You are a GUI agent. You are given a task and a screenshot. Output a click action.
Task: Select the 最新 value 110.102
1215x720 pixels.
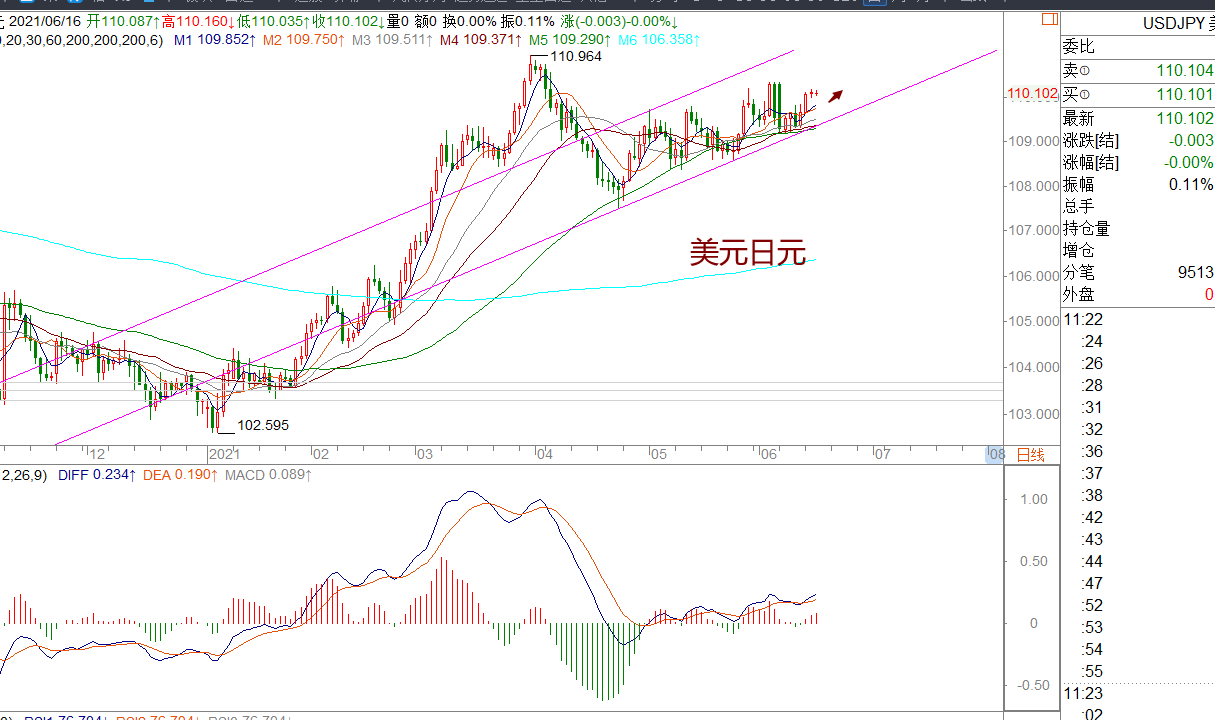pyautogui.click(x=1184, y=118)
